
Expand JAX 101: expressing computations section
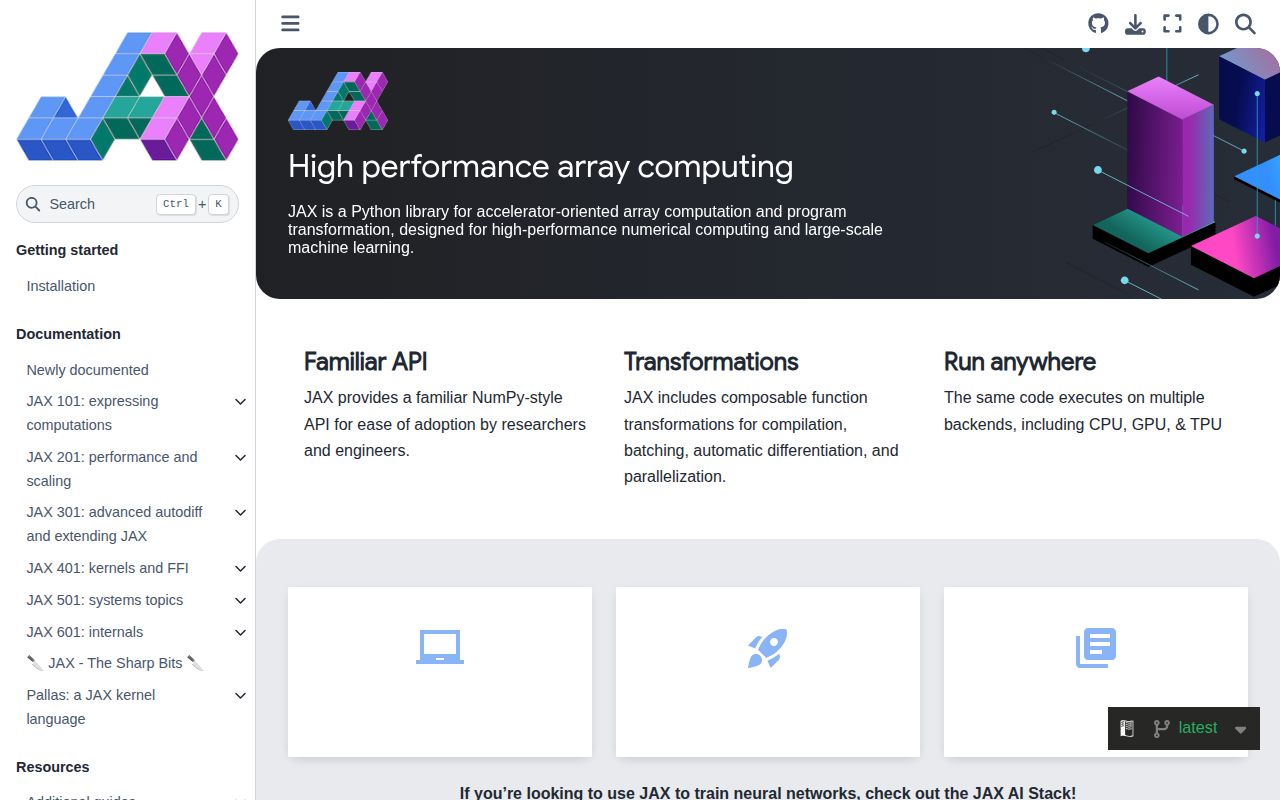click(x=240, y=401)
